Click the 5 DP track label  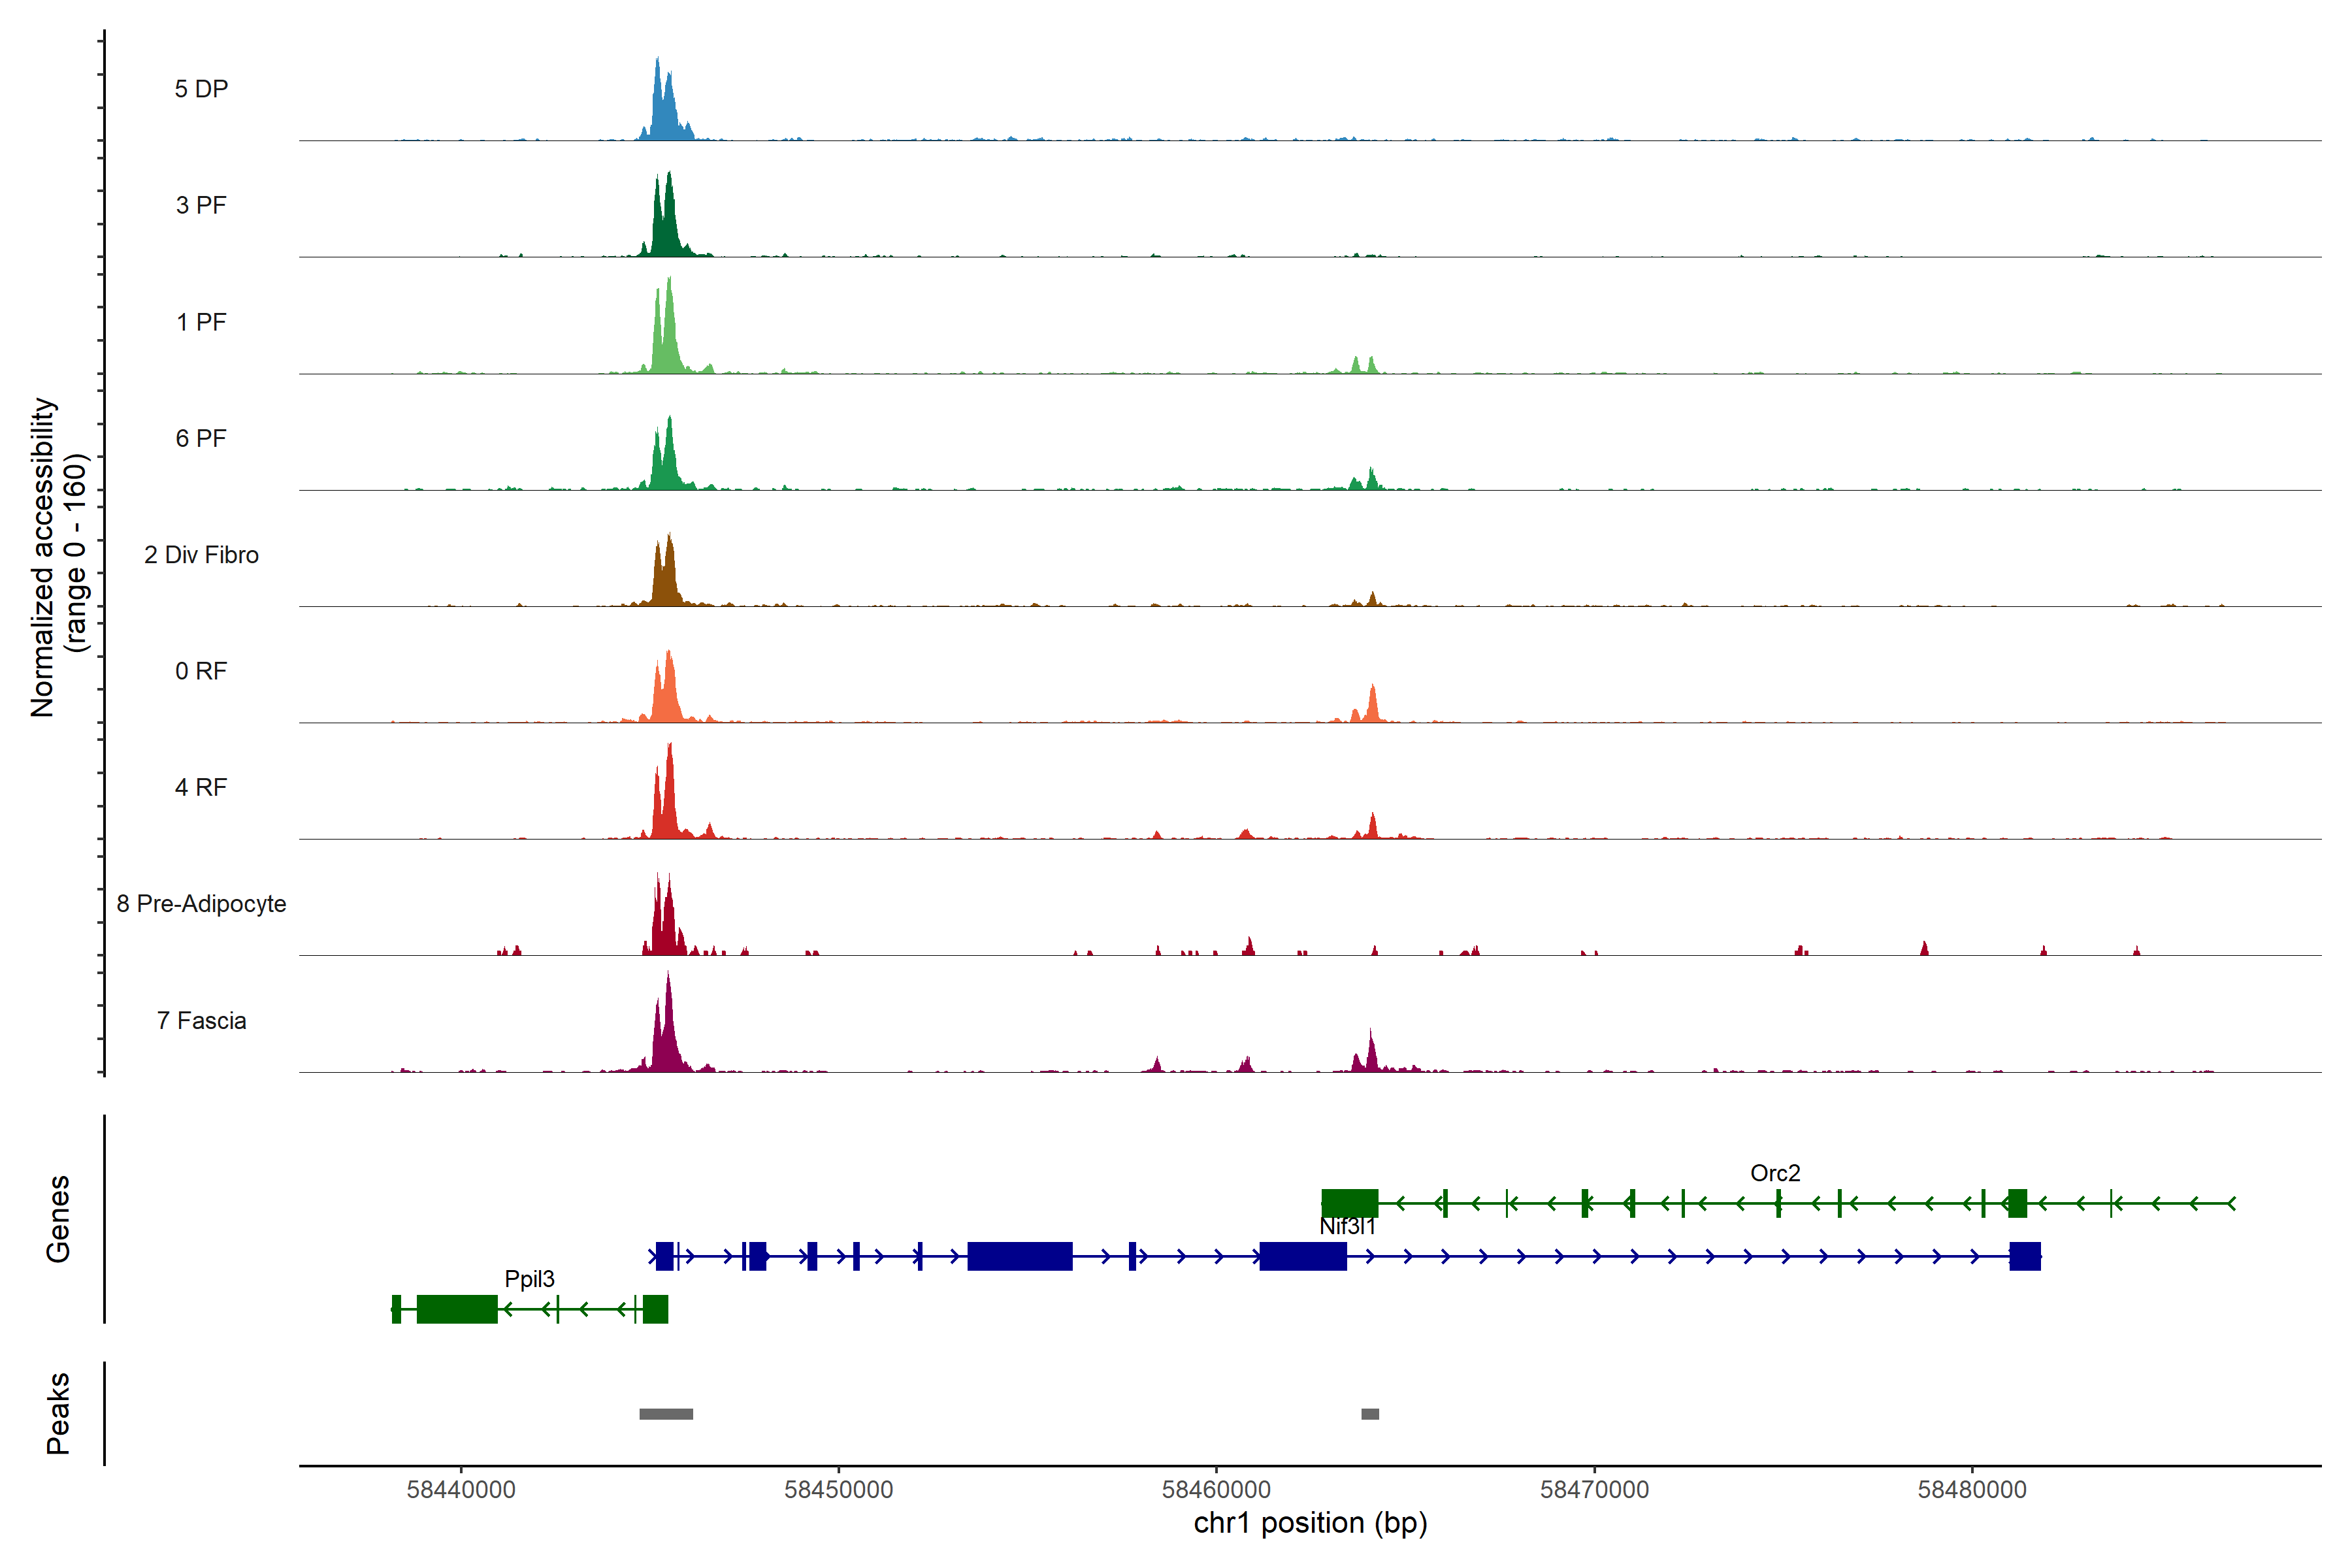pos(201,89)
